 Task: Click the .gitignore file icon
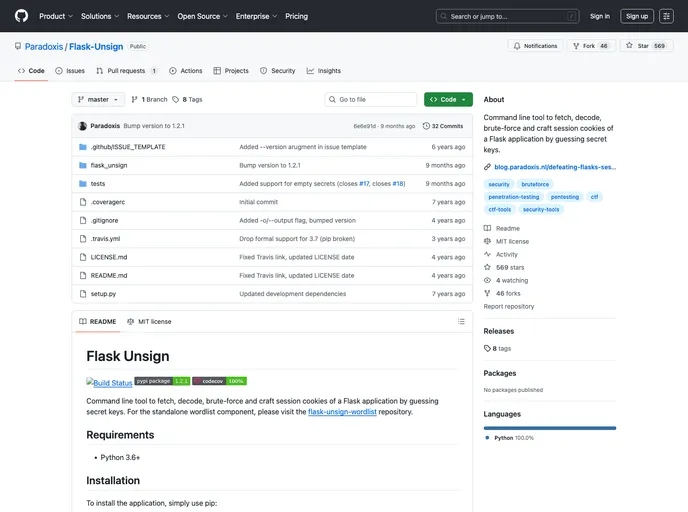pos(82,221)
